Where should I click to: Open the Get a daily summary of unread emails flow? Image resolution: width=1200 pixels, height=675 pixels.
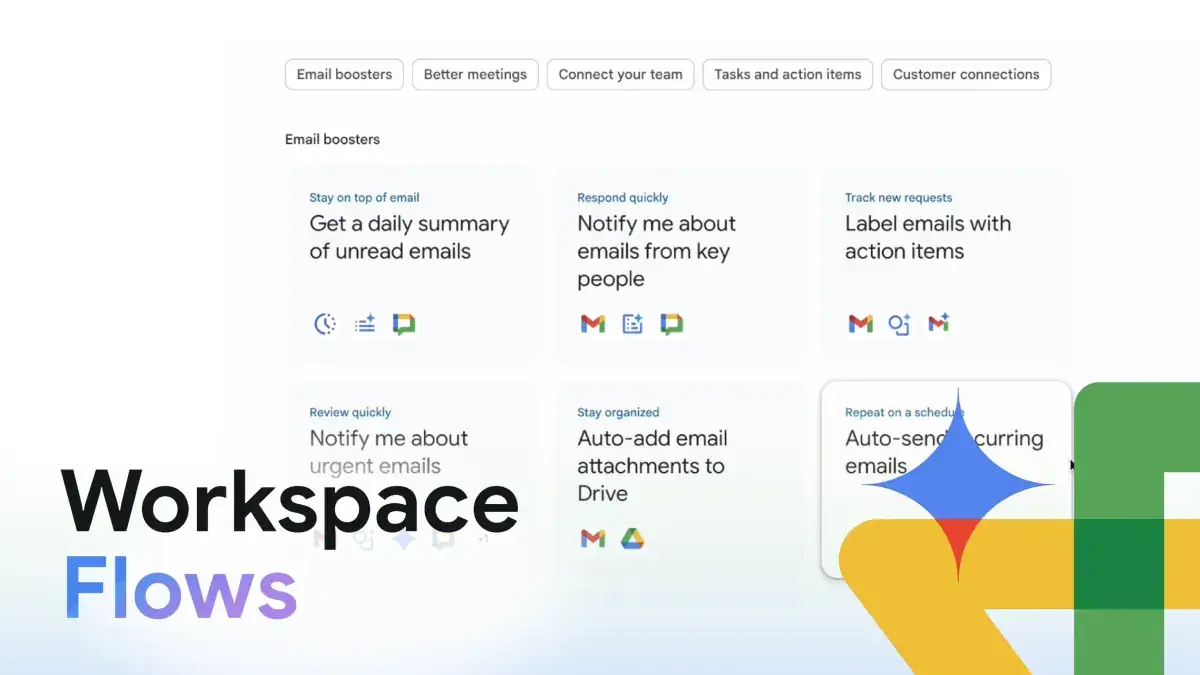pyautogui.click(x=410, y=237)
